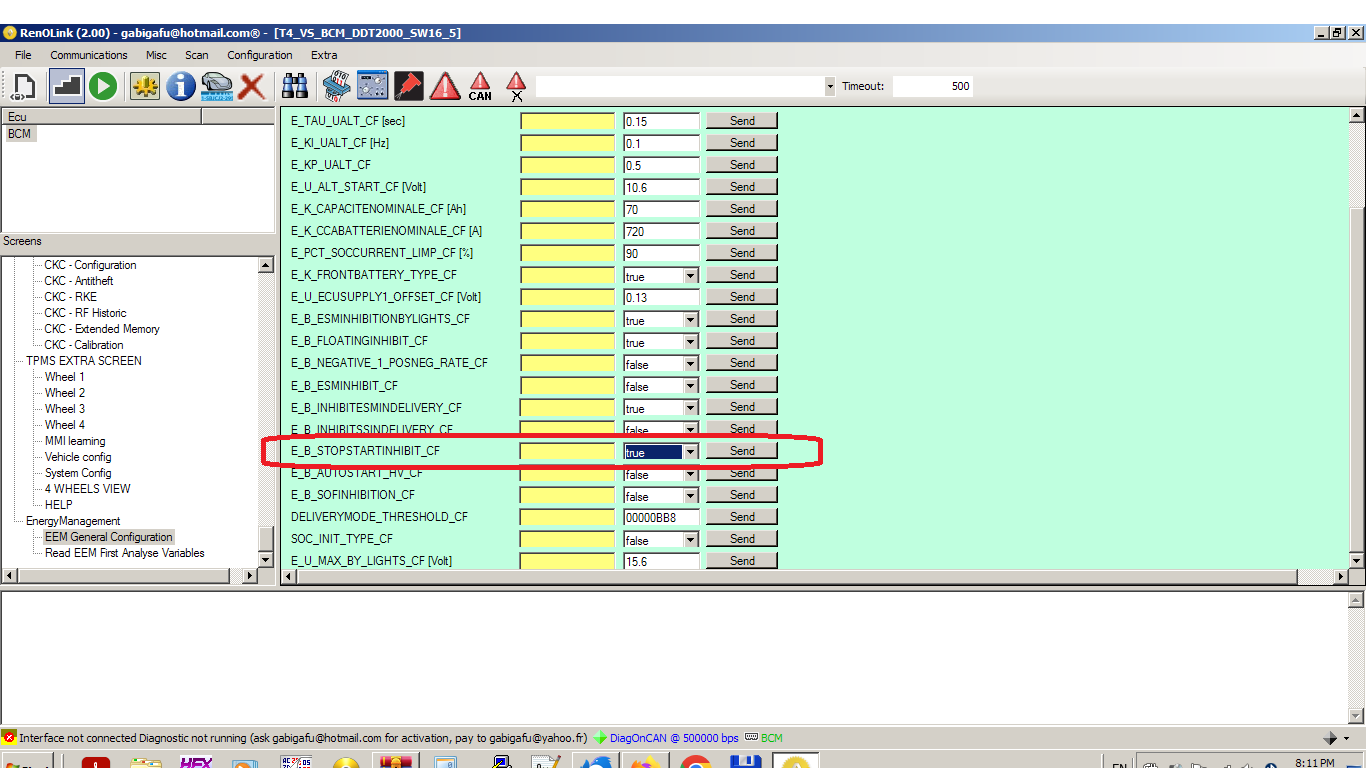
Task: Show info with the blue information icon
Action: pyautogui.click(x=181, y=86)
